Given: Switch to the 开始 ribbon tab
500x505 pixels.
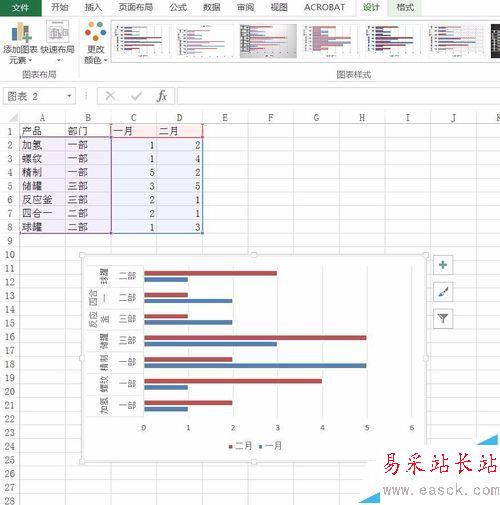Looking at the screenshot, I should (x=60, y=7).
